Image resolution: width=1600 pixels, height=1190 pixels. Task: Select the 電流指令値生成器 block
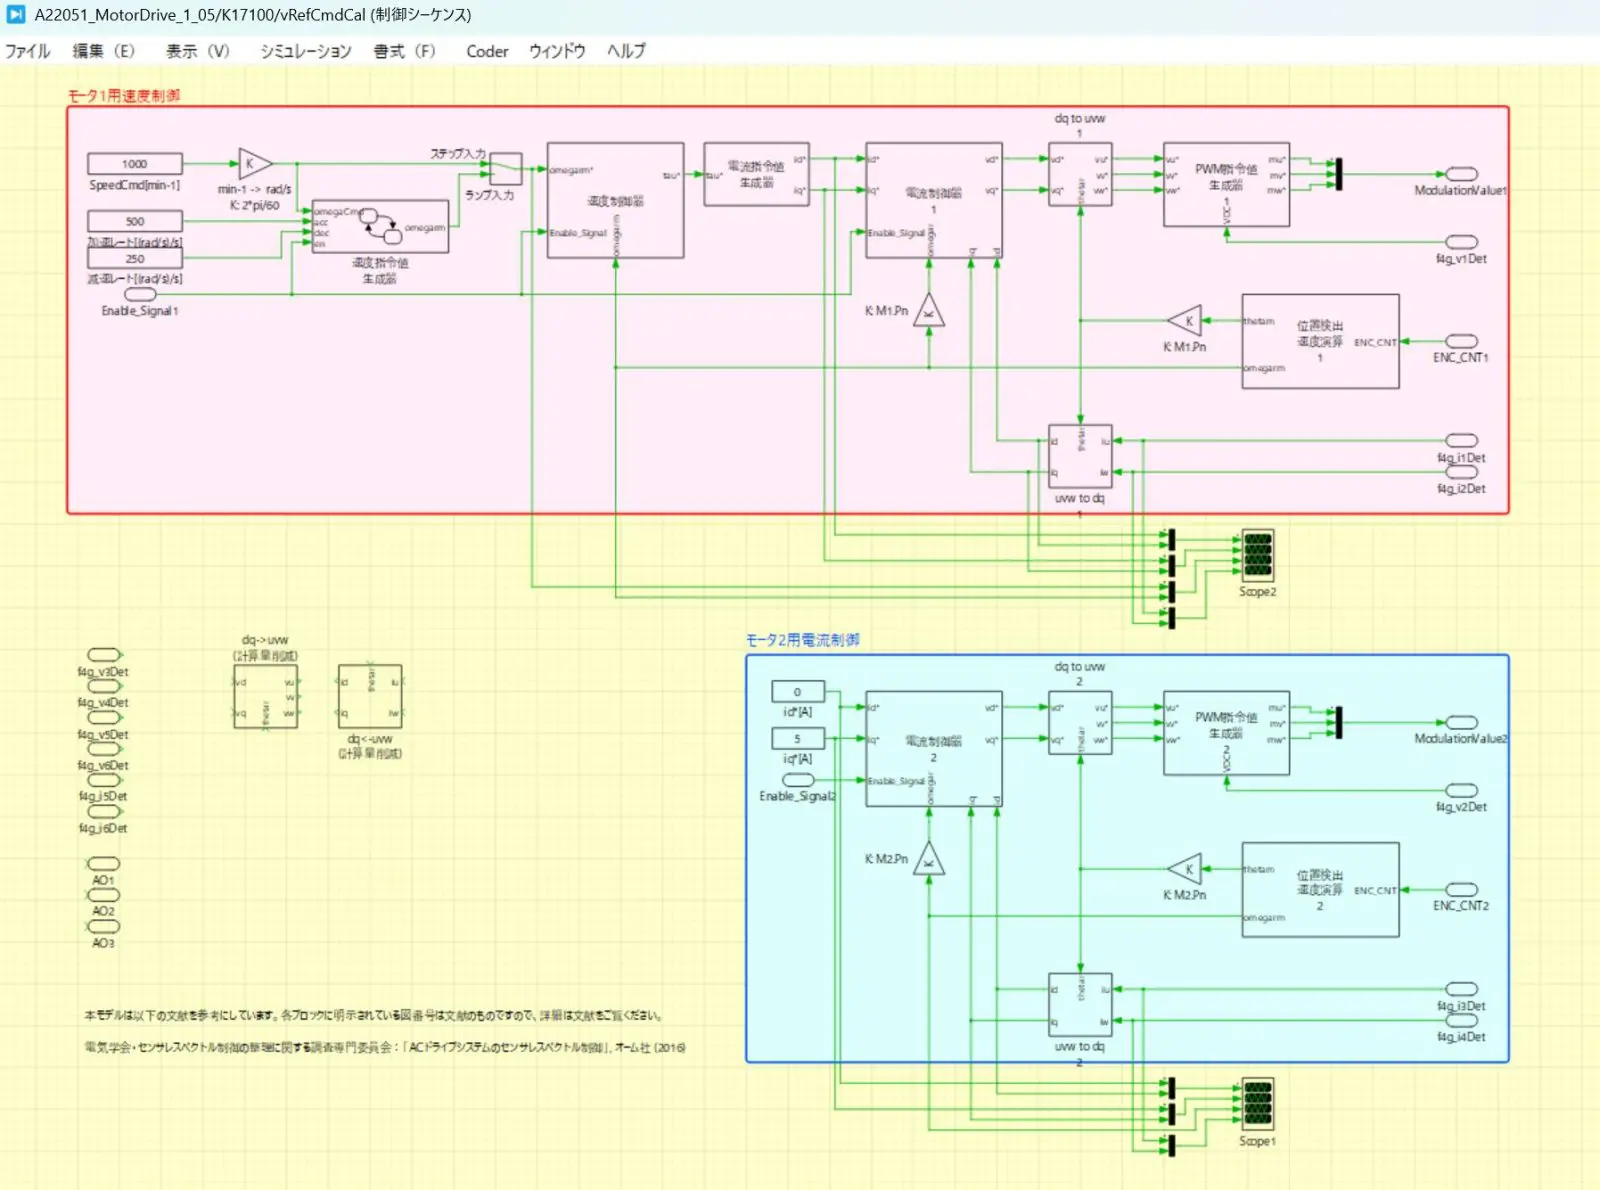(x=756, y=175)
